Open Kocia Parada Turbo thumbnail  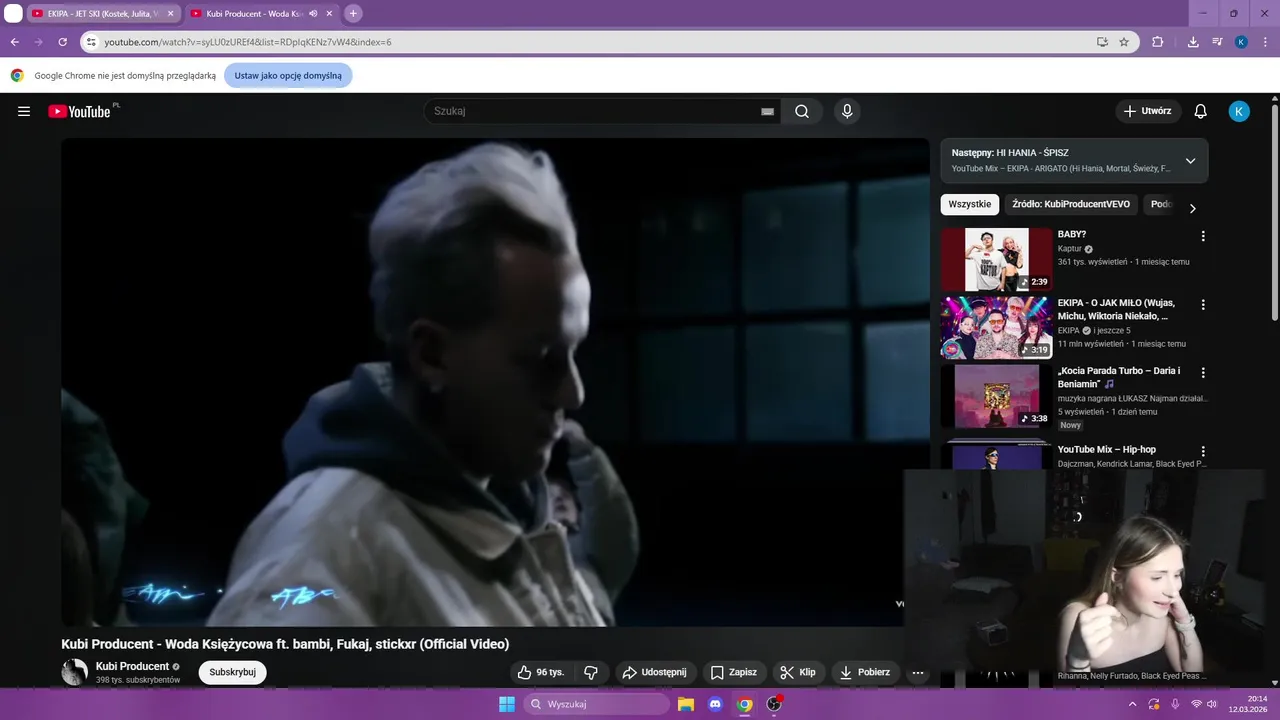pyautogui.click(x=996, y=395)
